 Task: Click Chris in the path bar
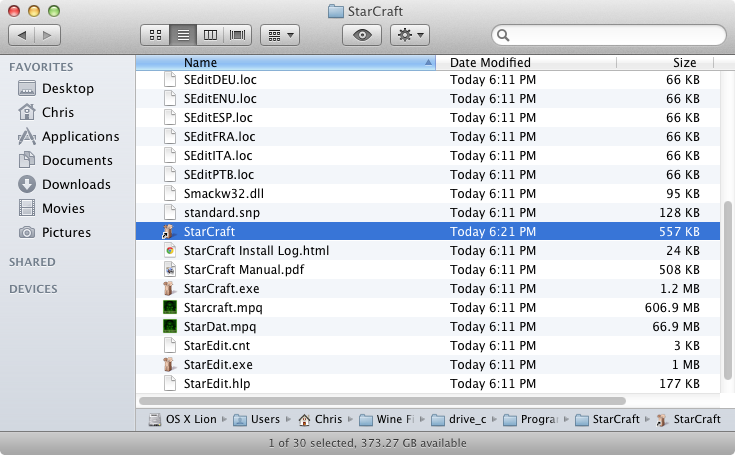320,419
